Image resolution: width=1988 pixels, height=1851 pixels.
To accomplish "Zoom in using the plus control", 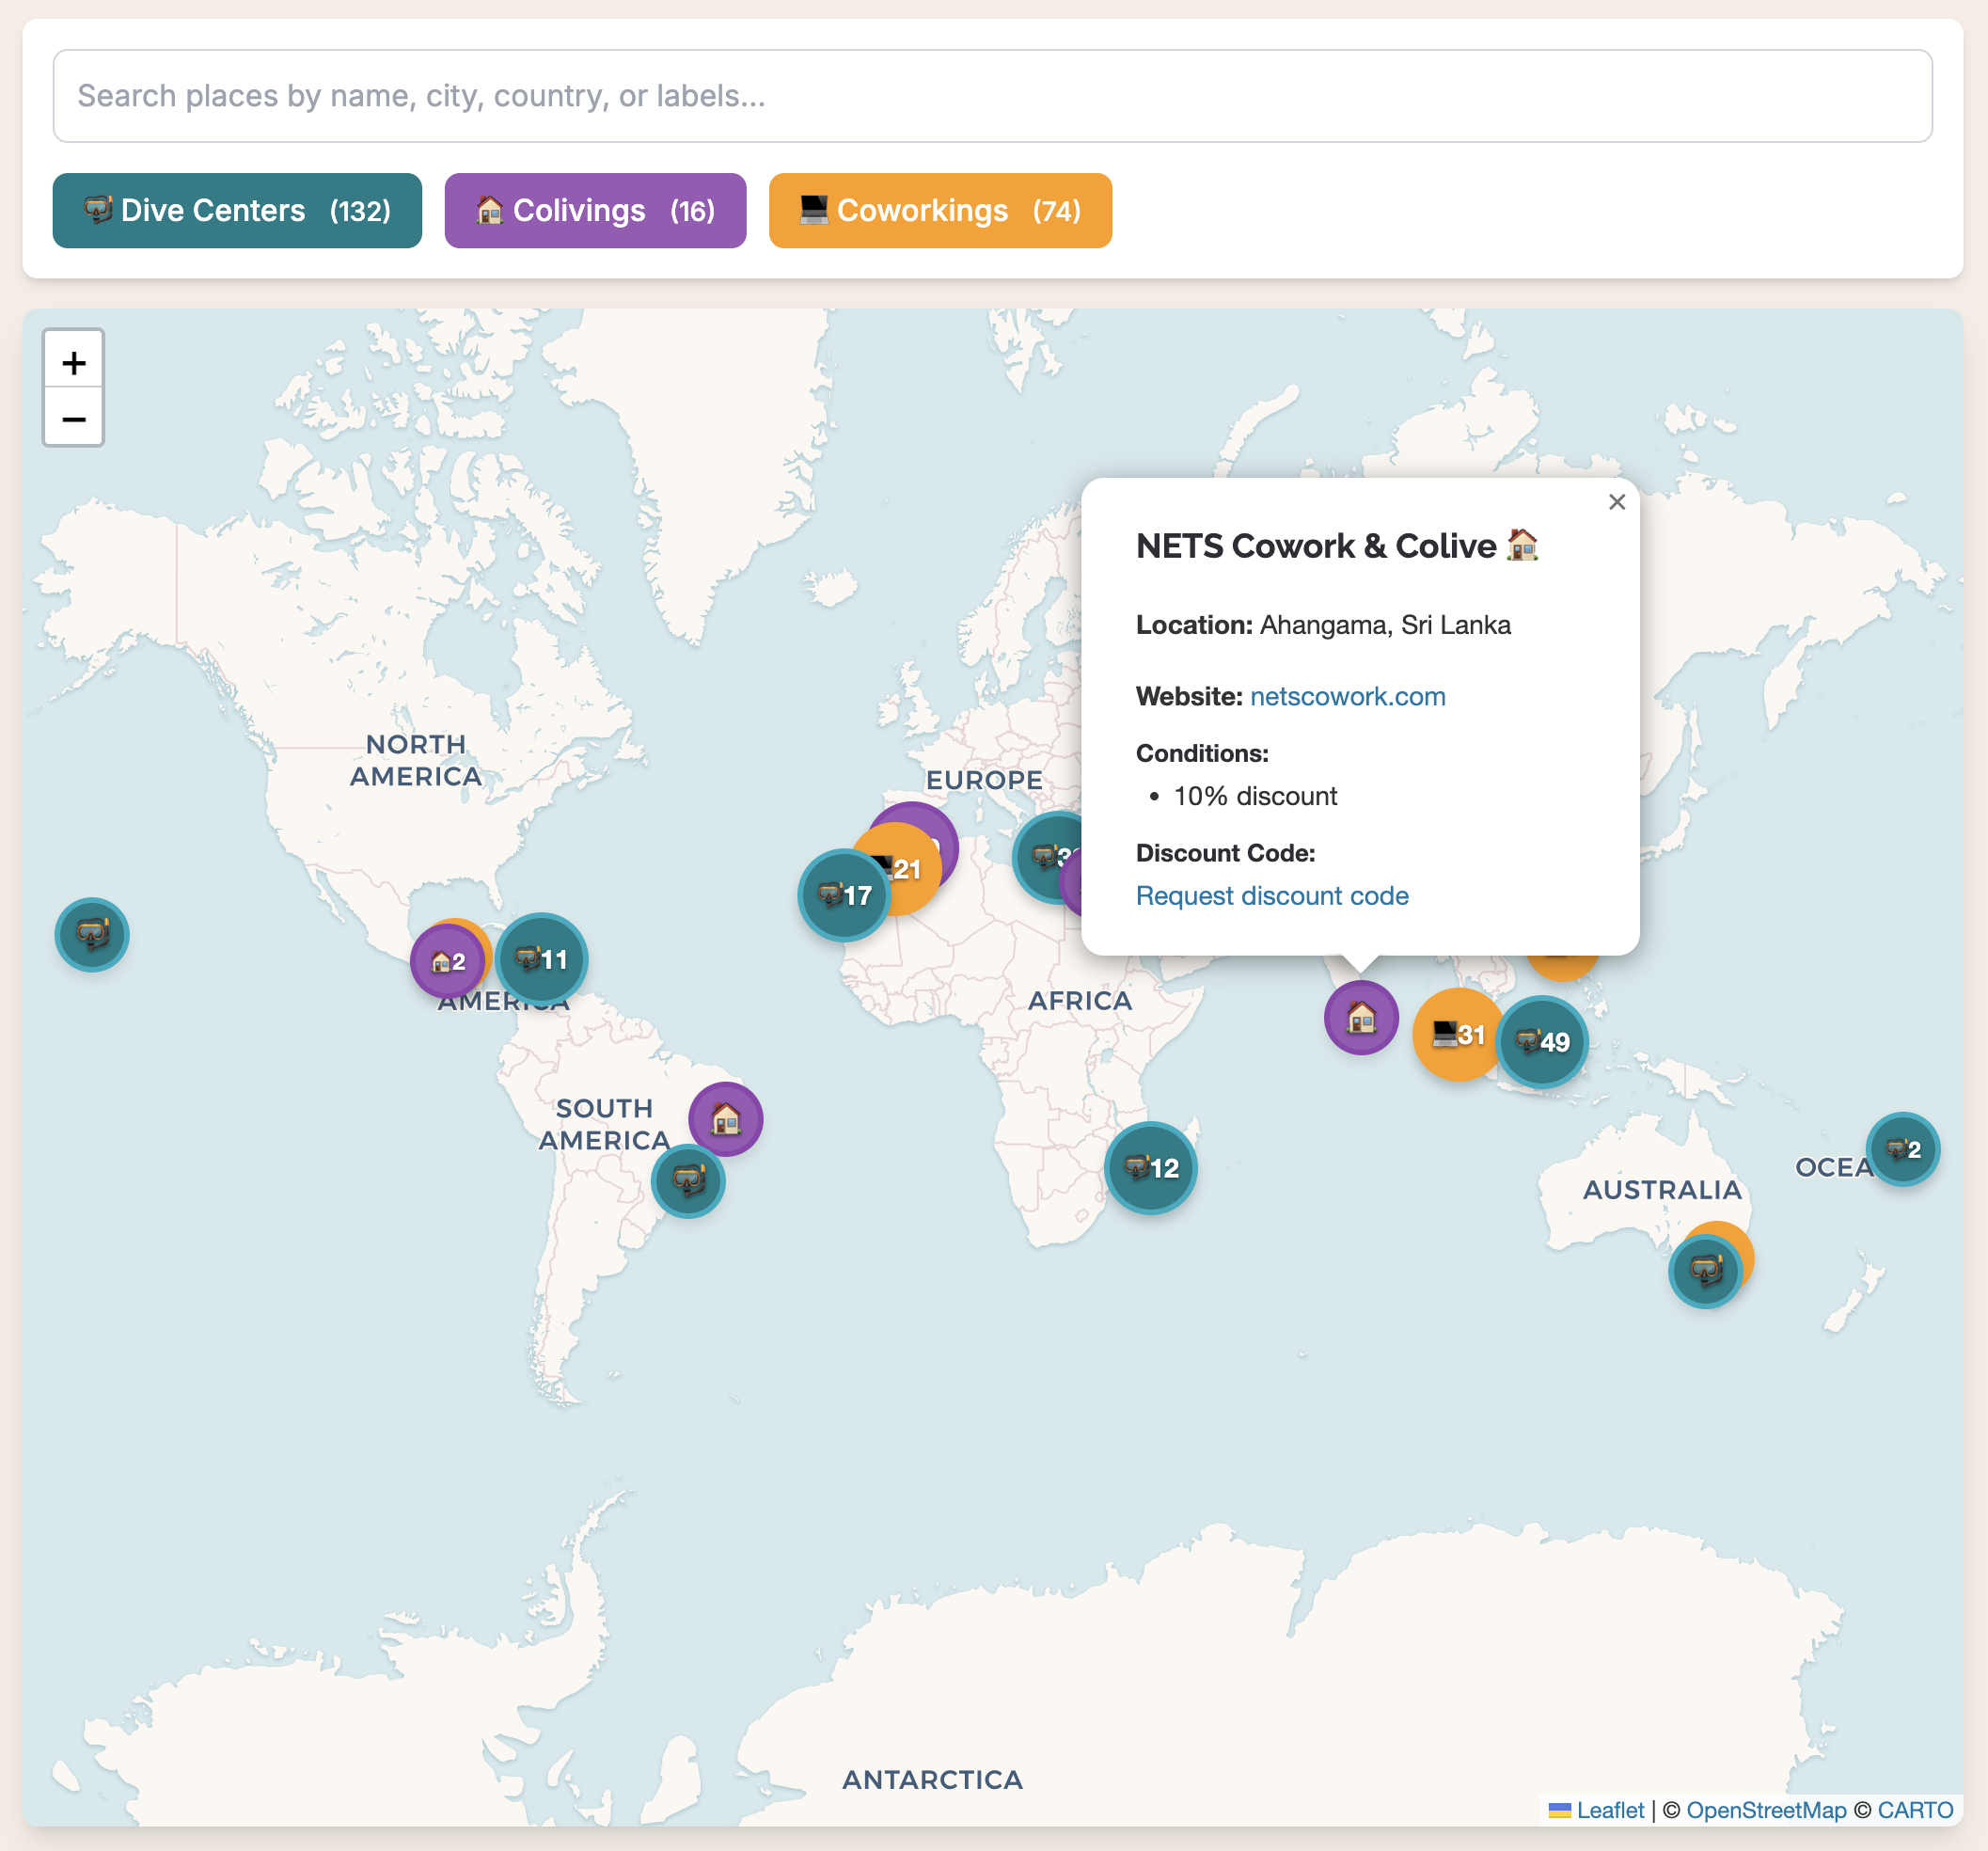I will 73,361.
